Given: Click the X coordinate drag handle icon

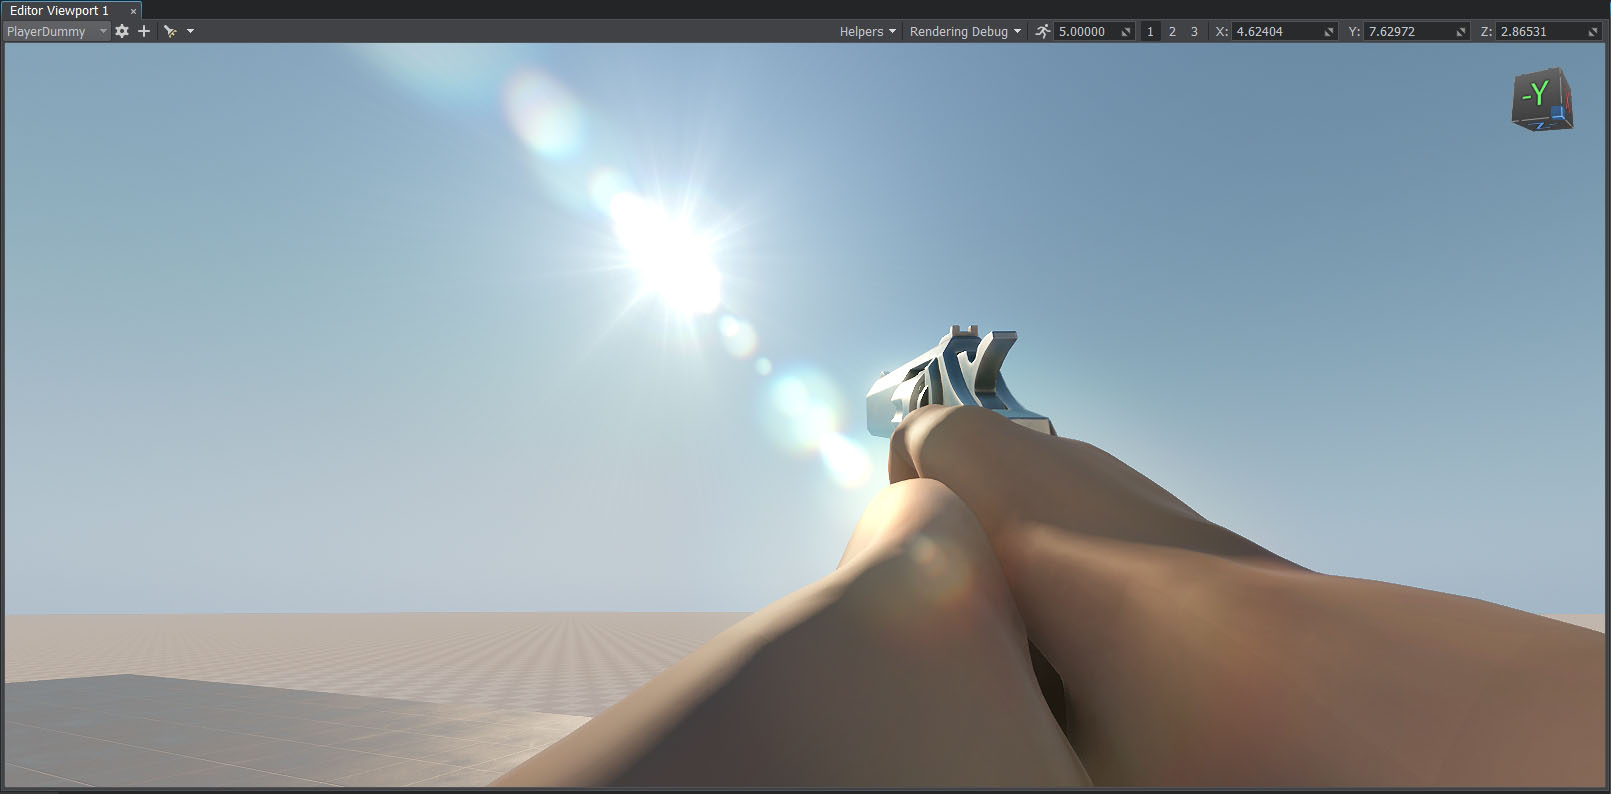Looking at the screenshot, I should [1329, 32].
